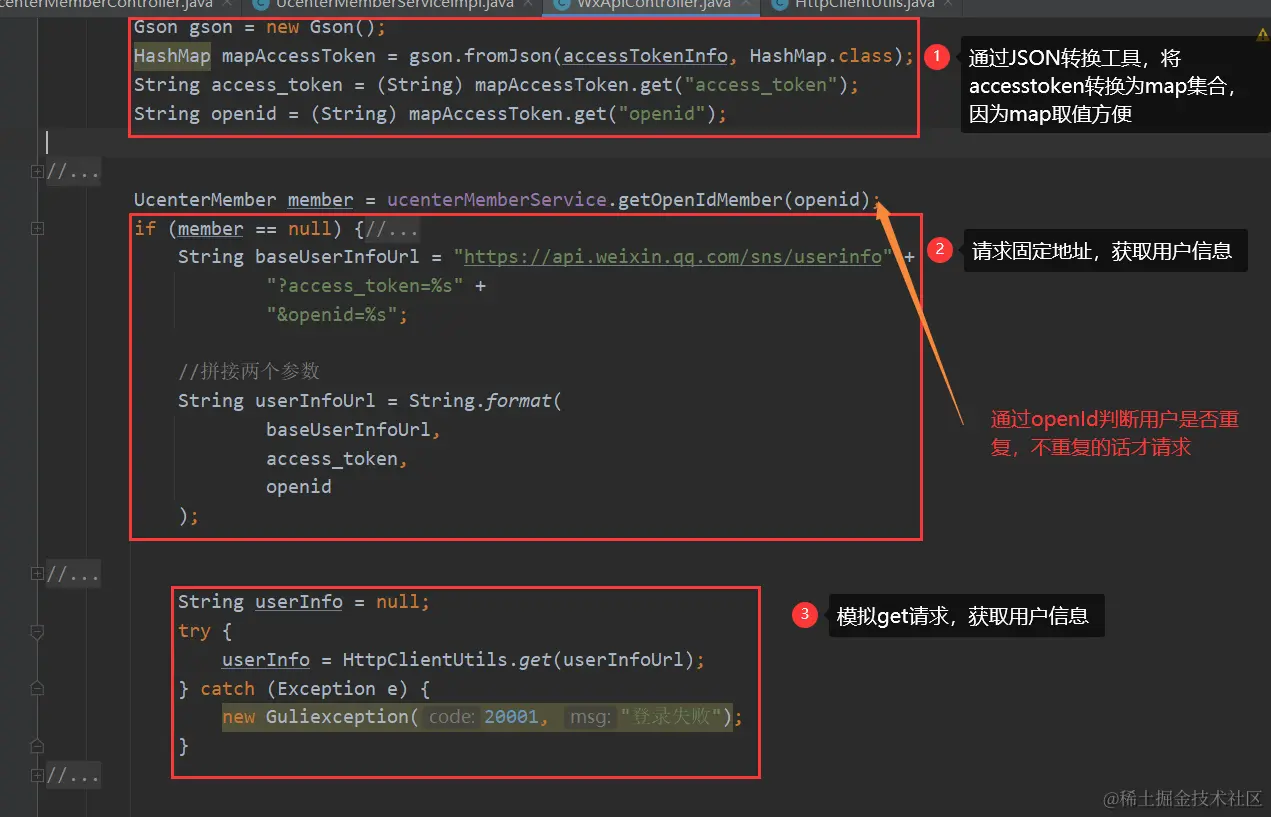Screen dimensions: 1271x817
Task: Switch to the UcenterMemberController.java tab
Action: [x=106, y=5]
